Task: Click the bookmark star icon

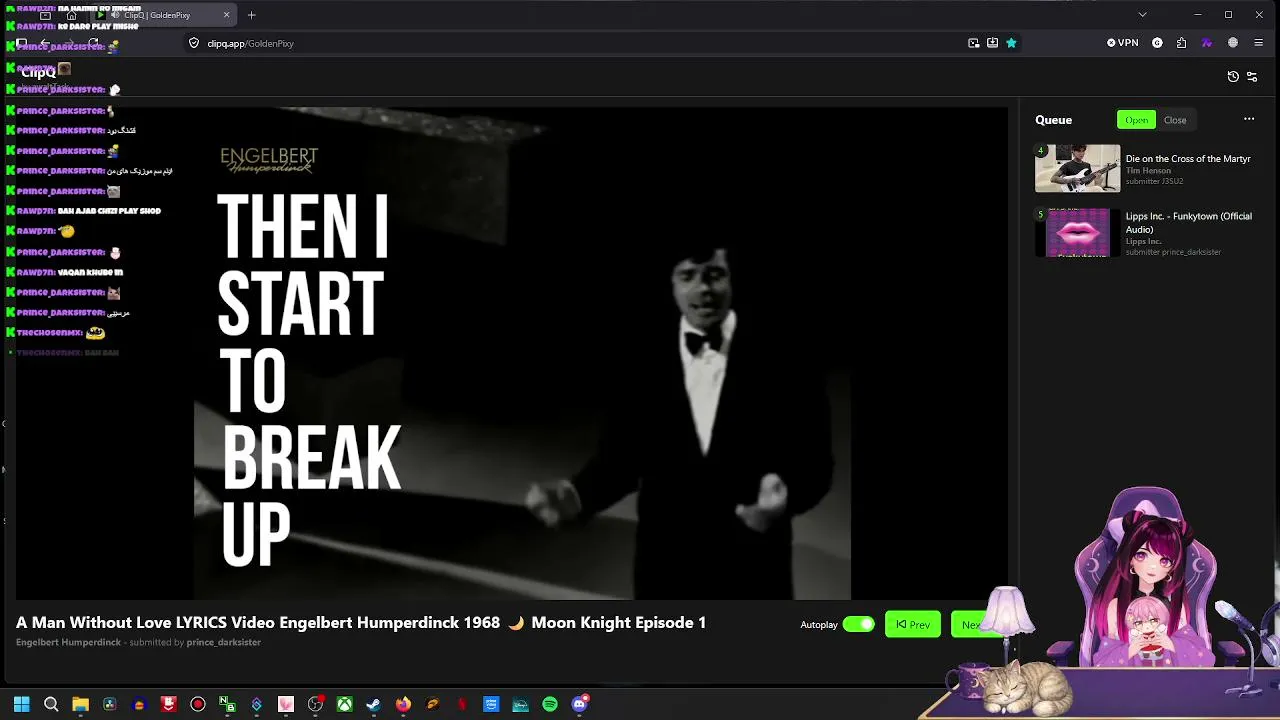Action: pyautogui.click(x=1011, y=43)
